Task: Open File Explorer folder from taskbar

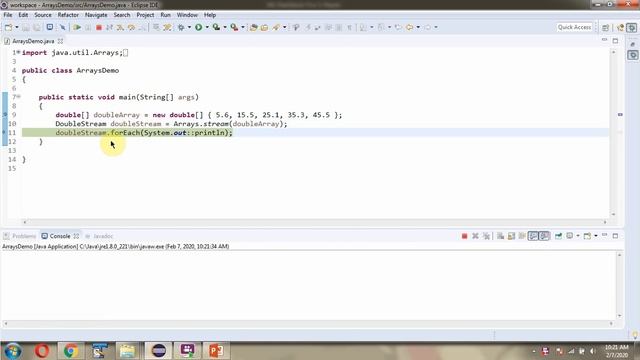Action: (127, 351)
